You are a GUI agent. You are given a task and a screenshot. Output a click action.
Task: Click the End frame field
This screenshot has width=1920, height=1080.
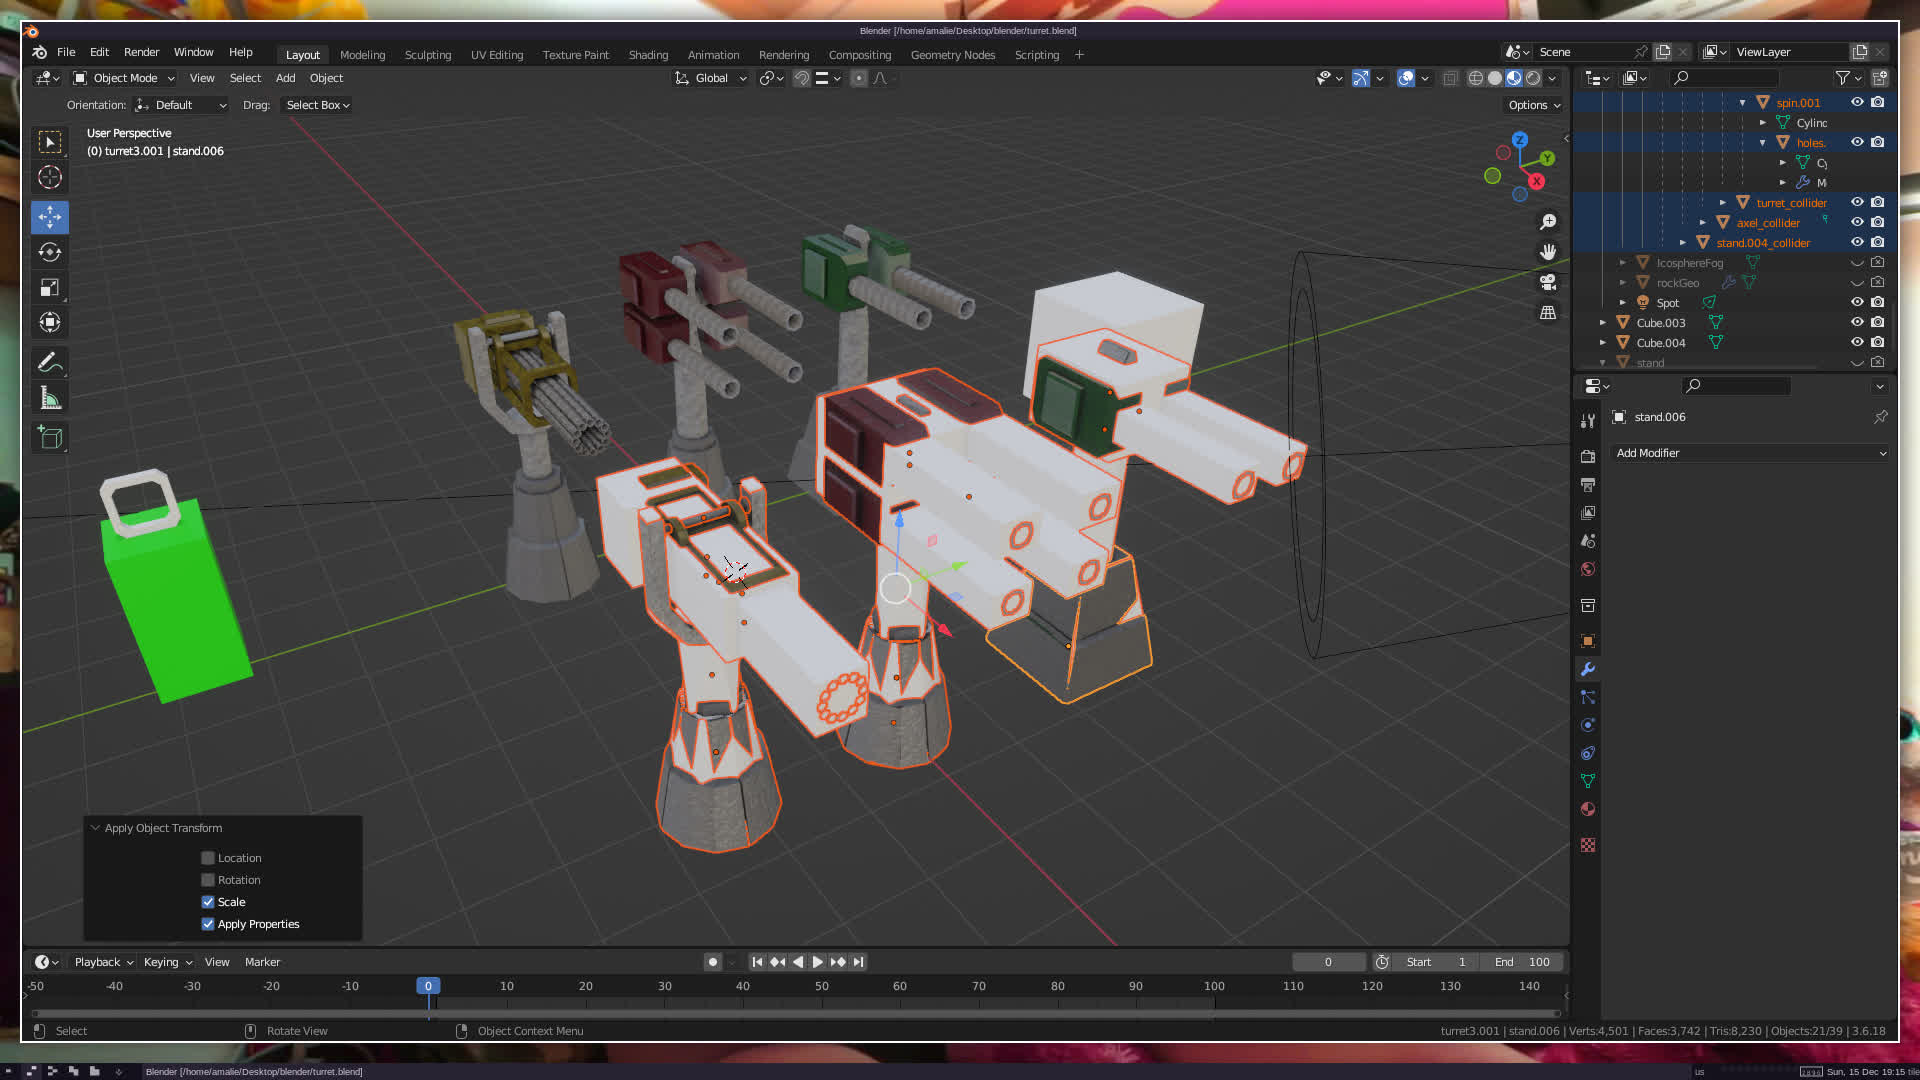tap(1522, 962)
